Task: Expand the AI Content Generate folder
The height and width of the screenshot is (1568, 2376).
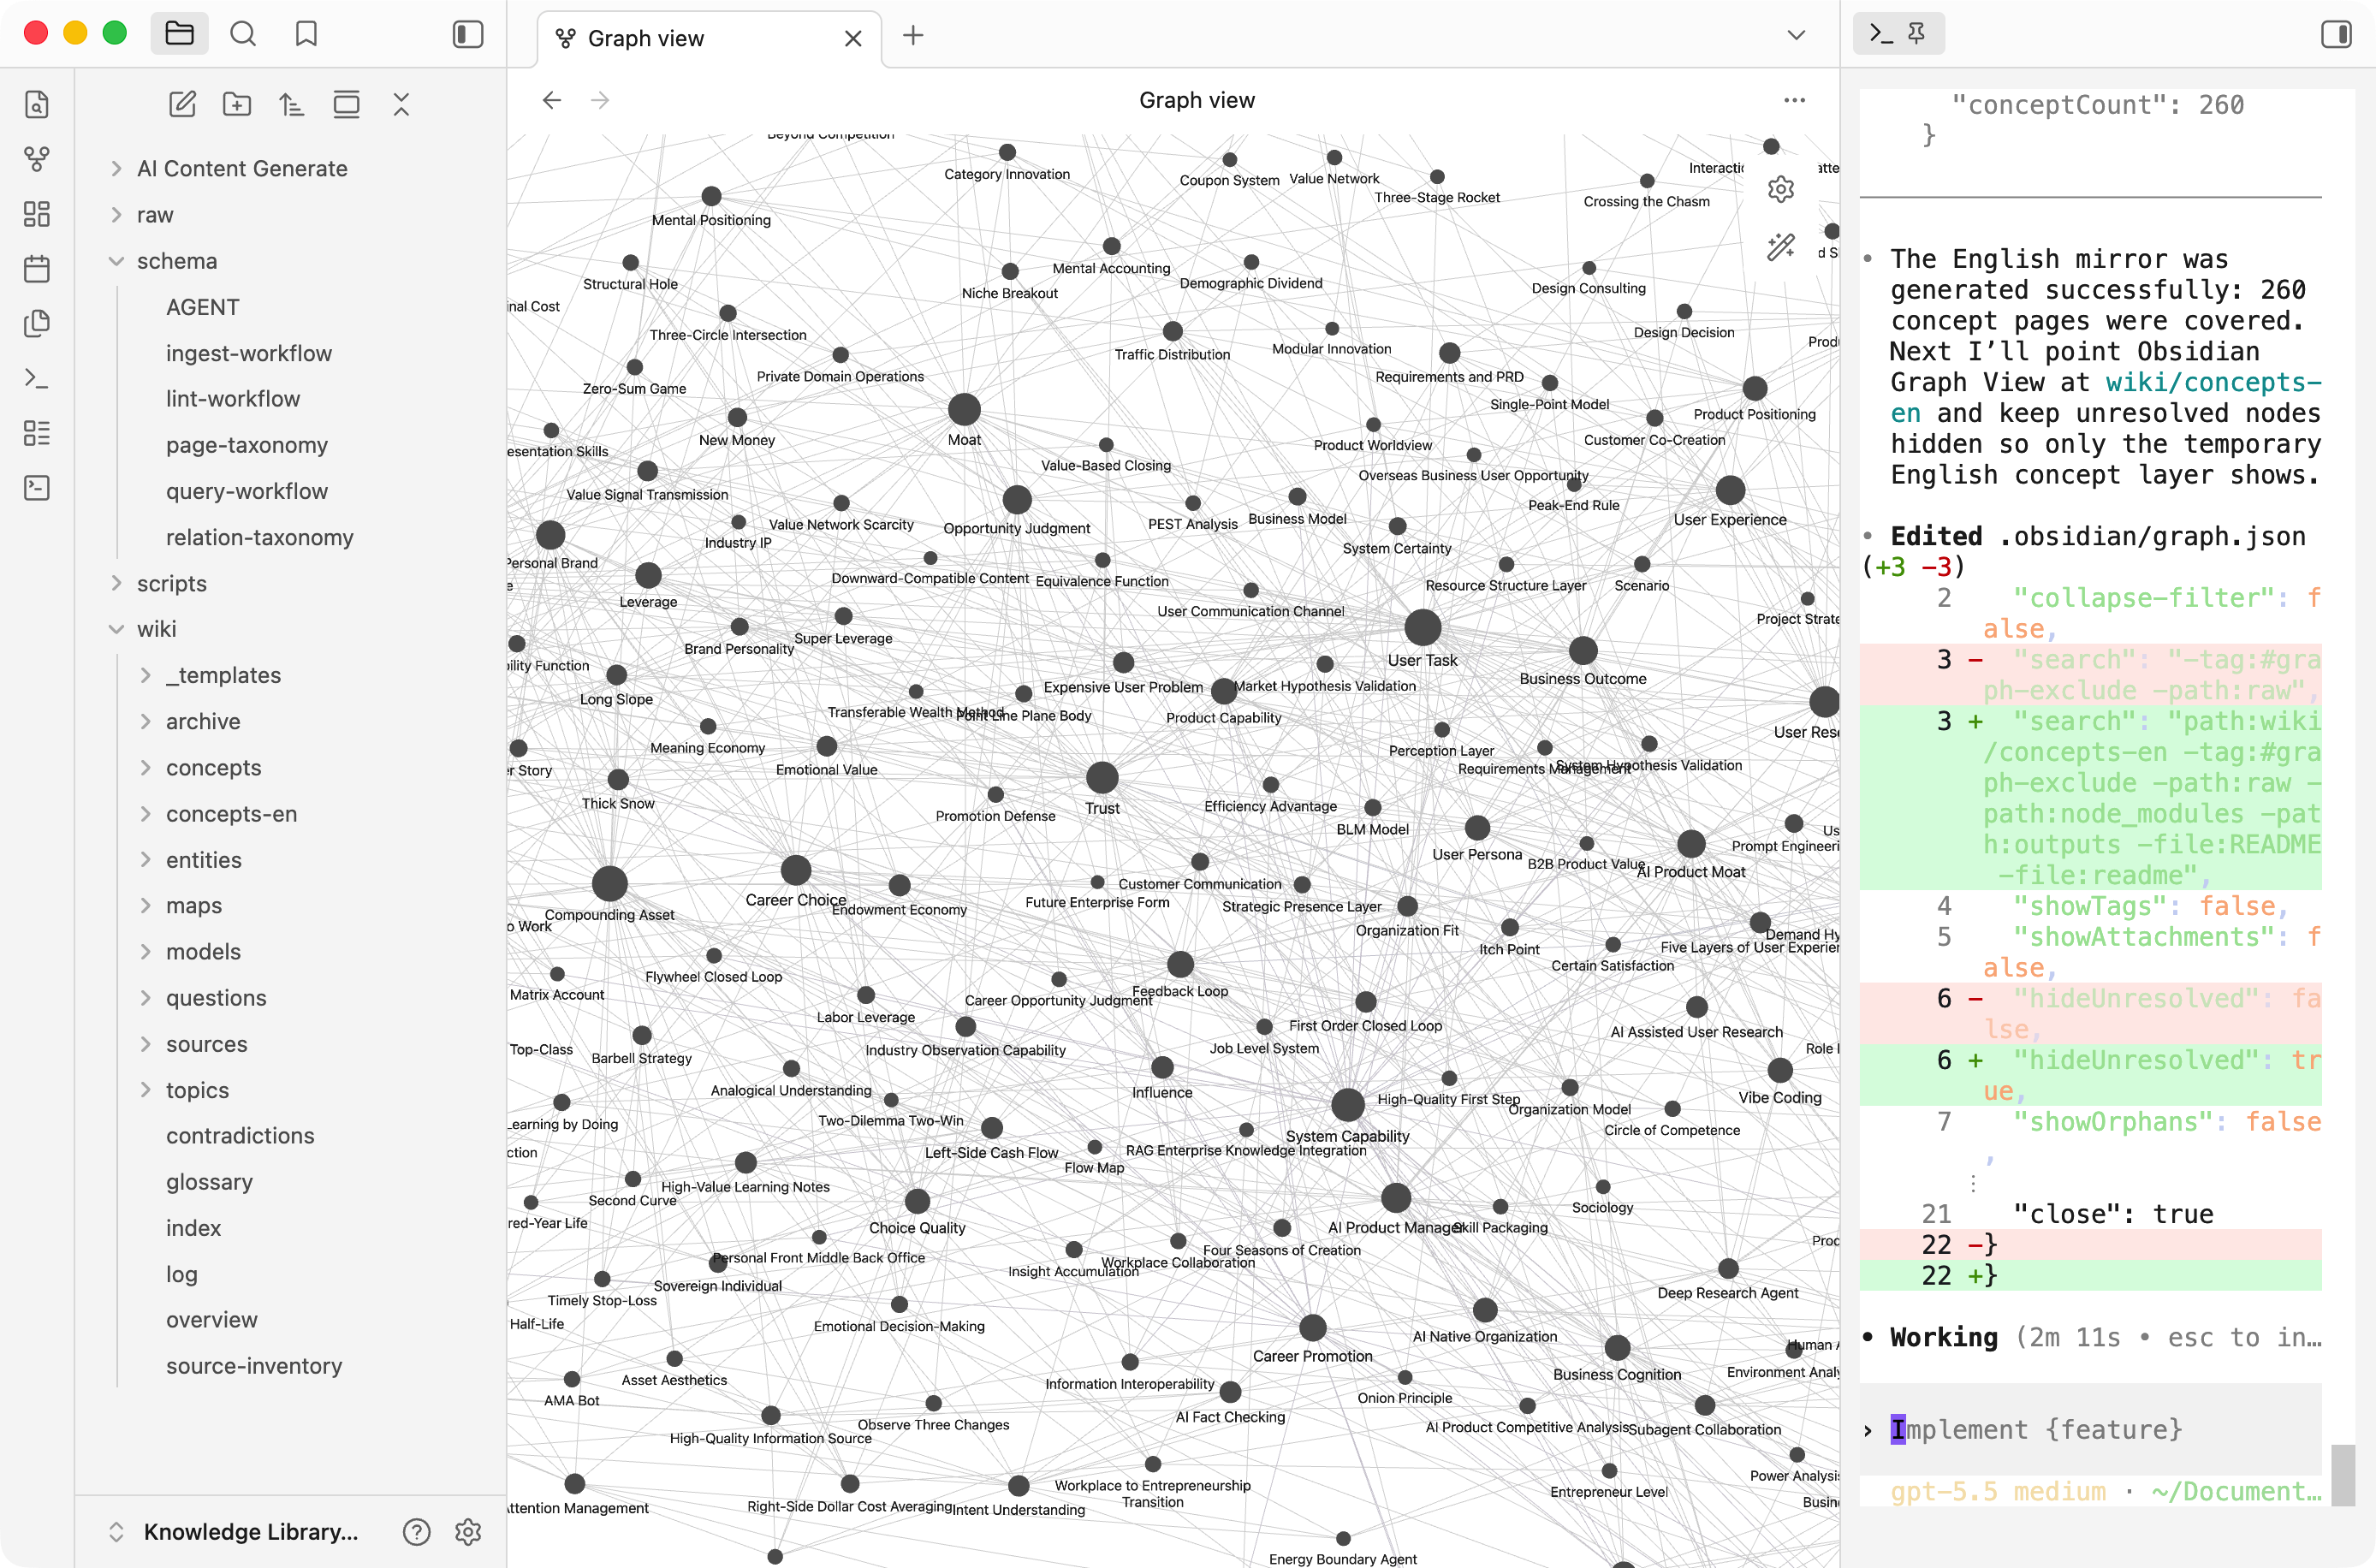Action: [242, 168]
